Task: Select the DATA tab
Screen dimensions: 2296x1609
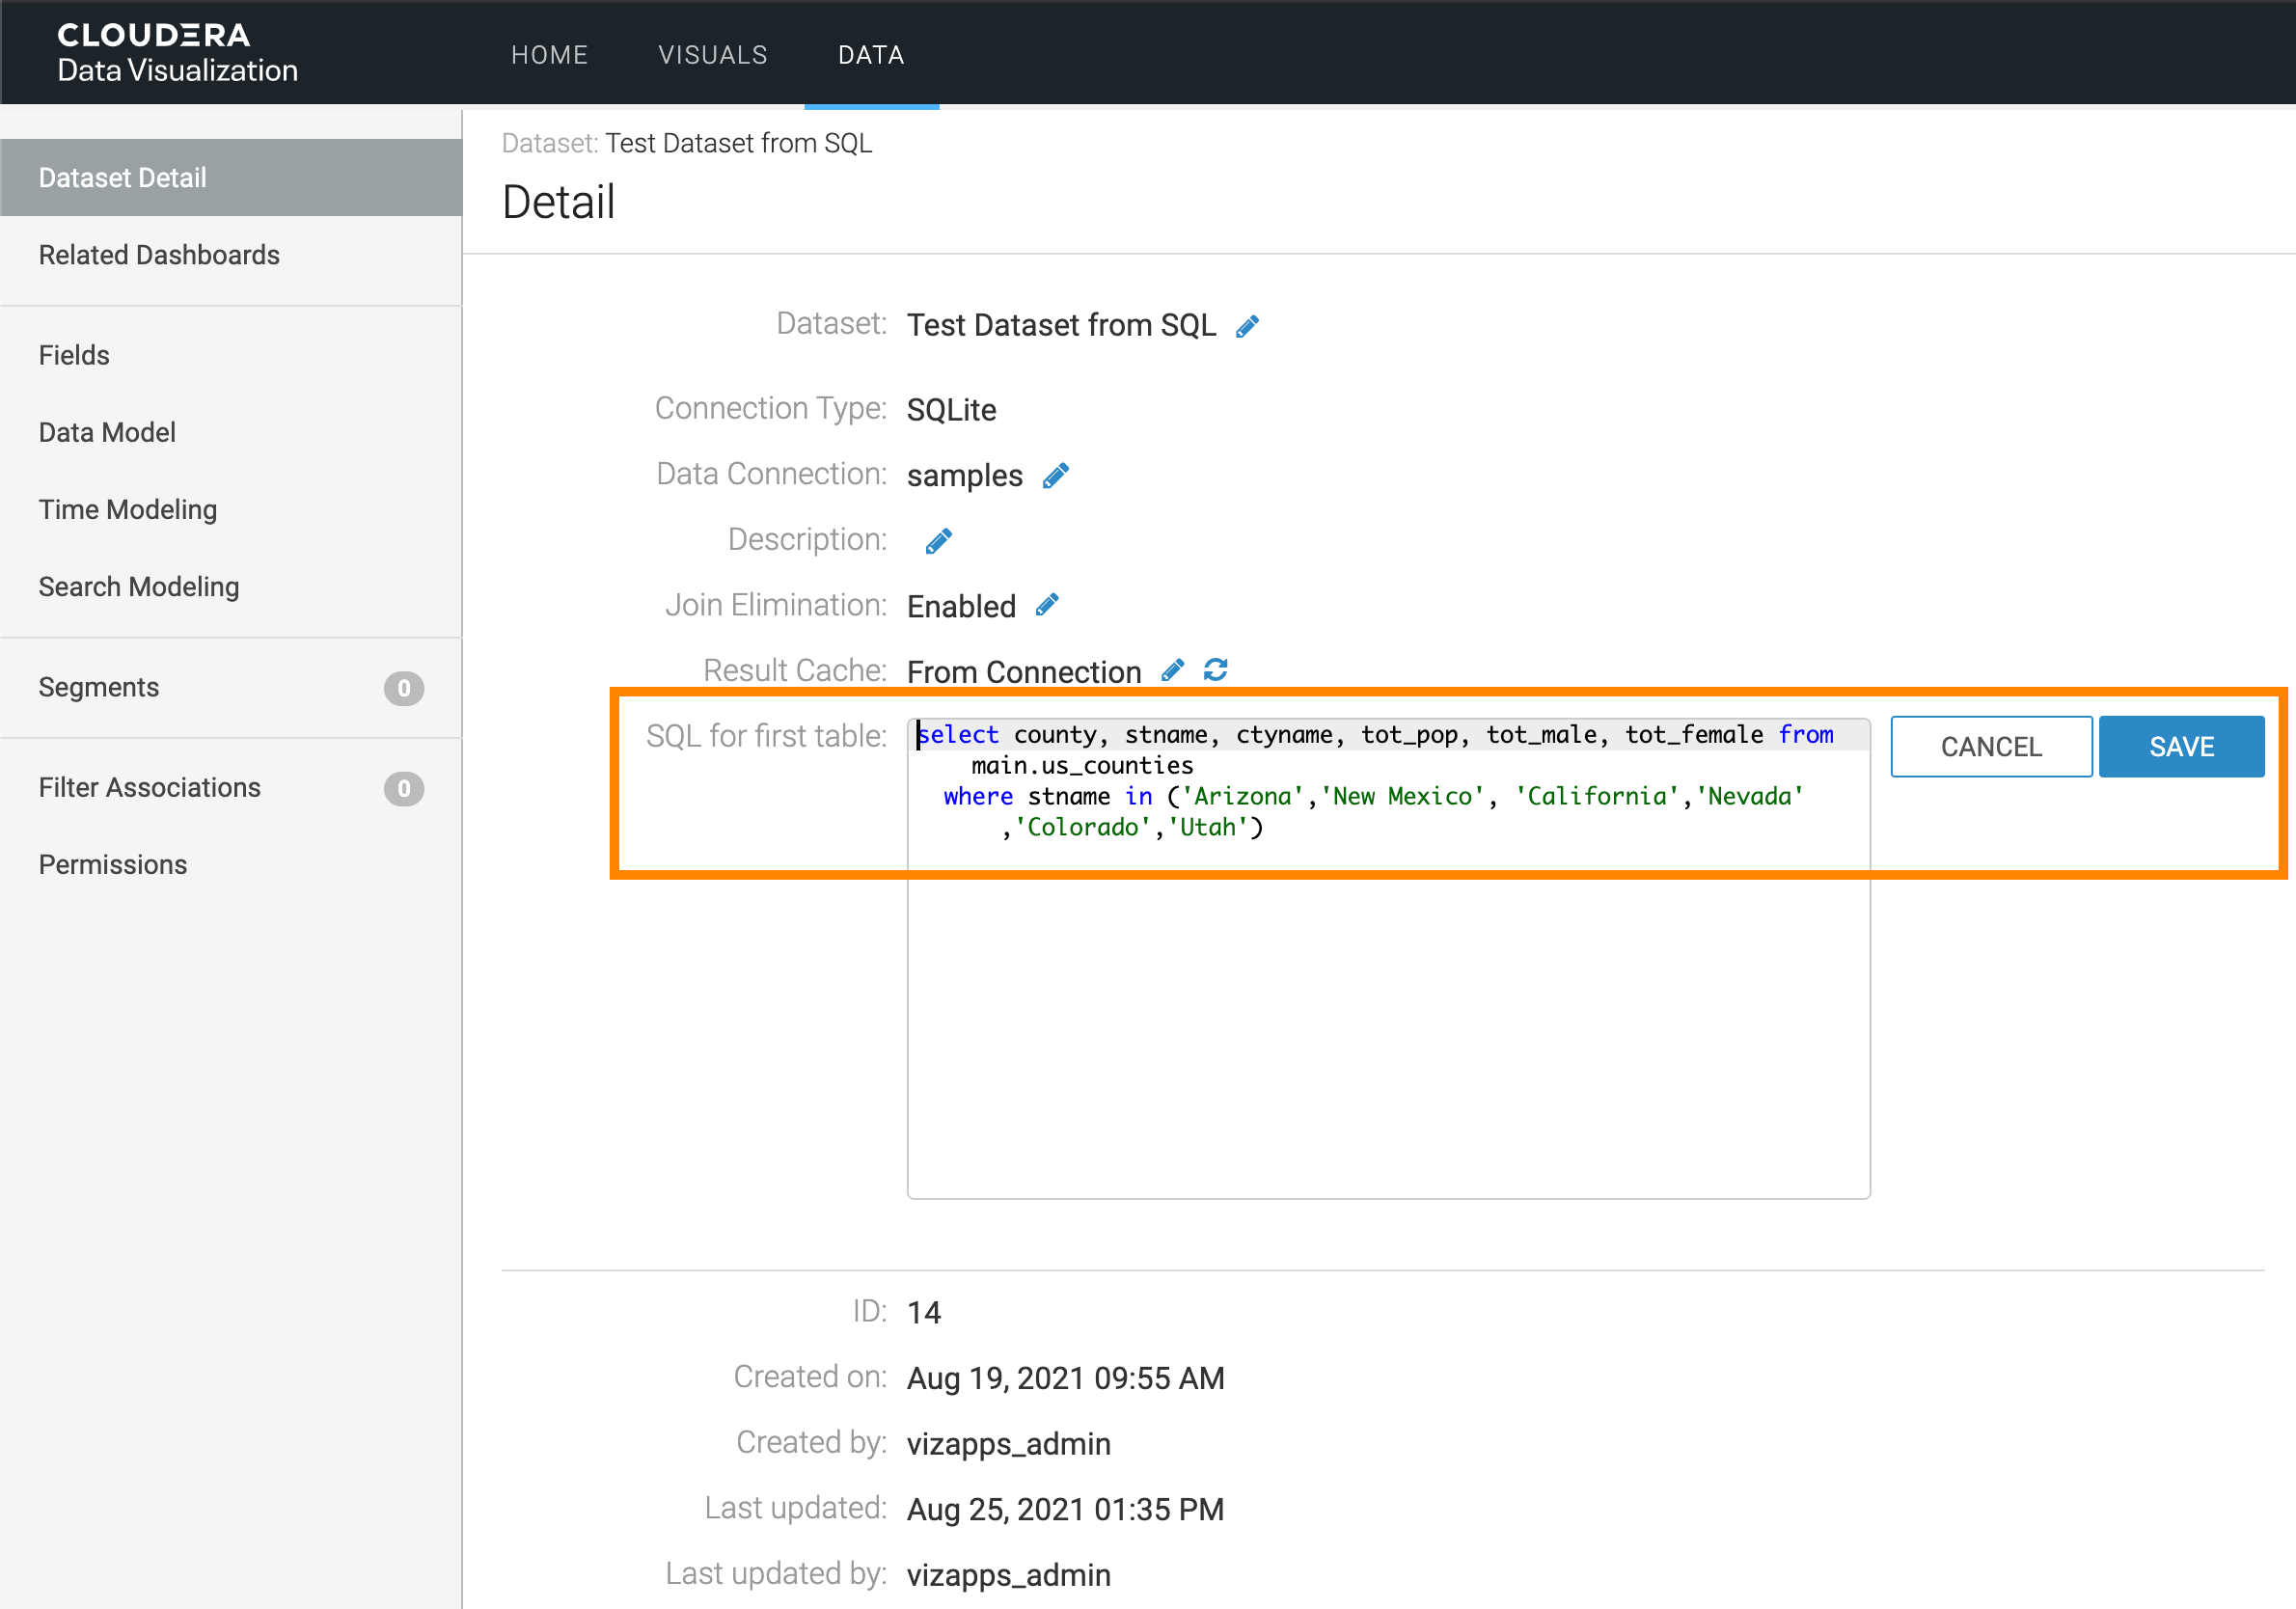Action: [871, 55]
